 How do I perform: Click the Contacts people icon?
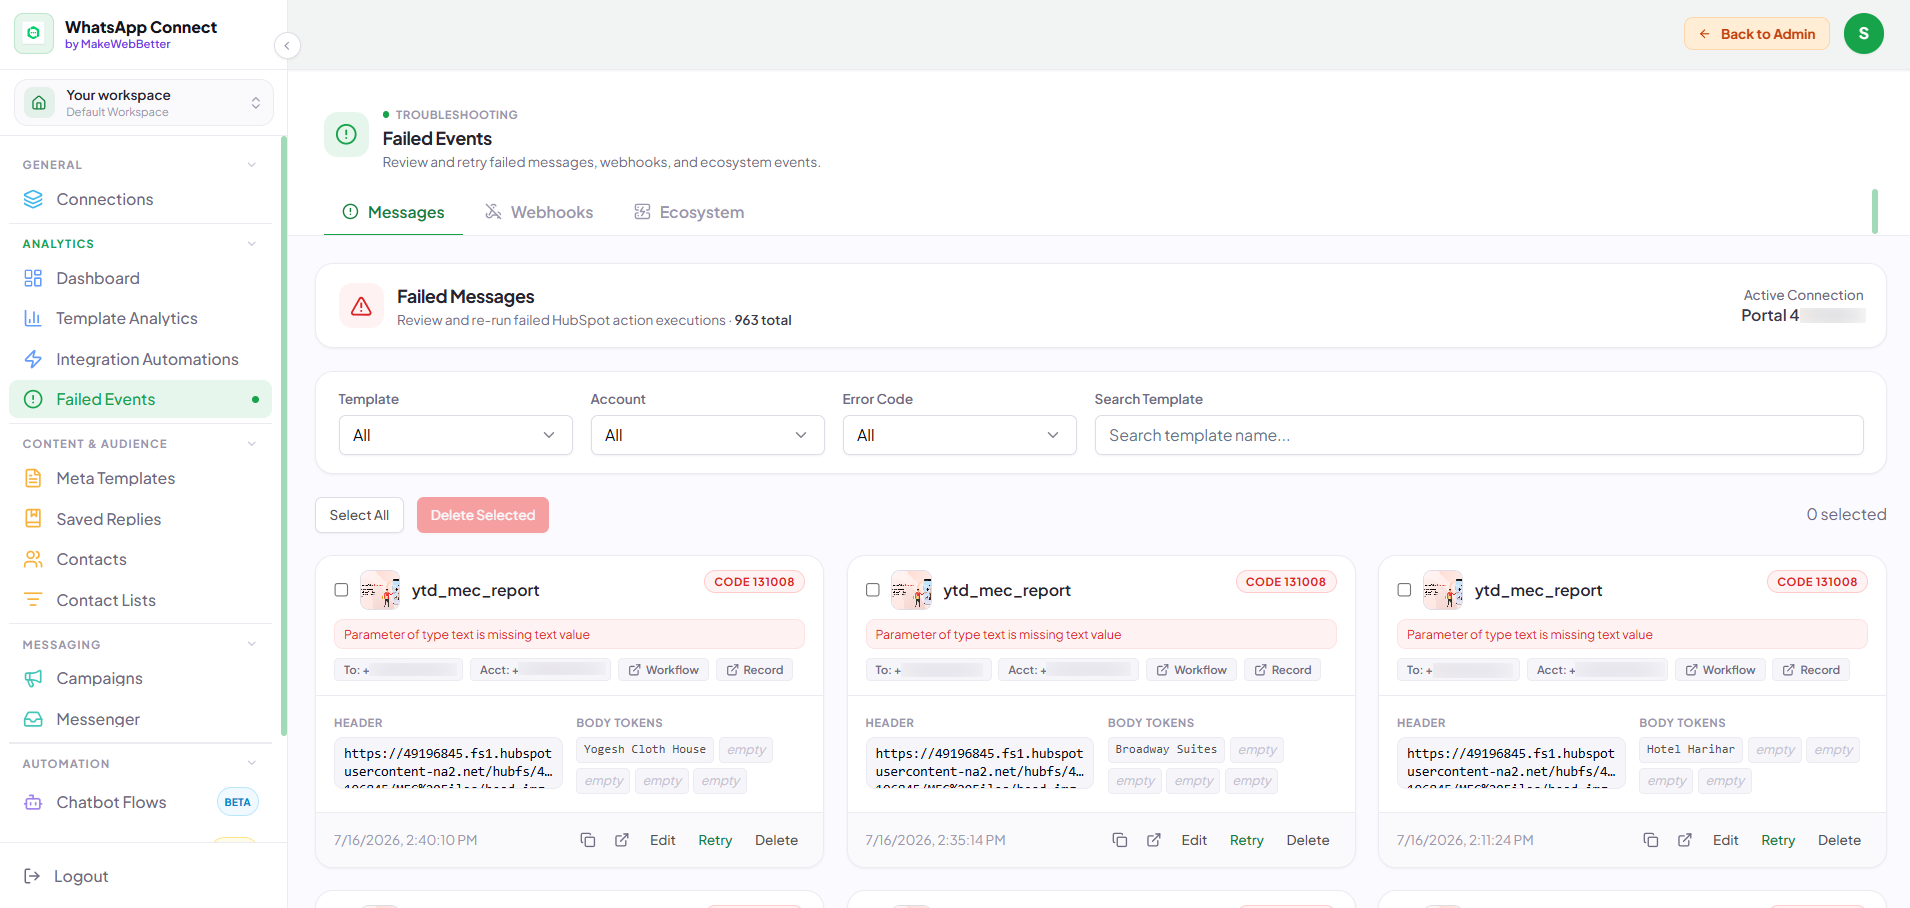pos(33,559)
